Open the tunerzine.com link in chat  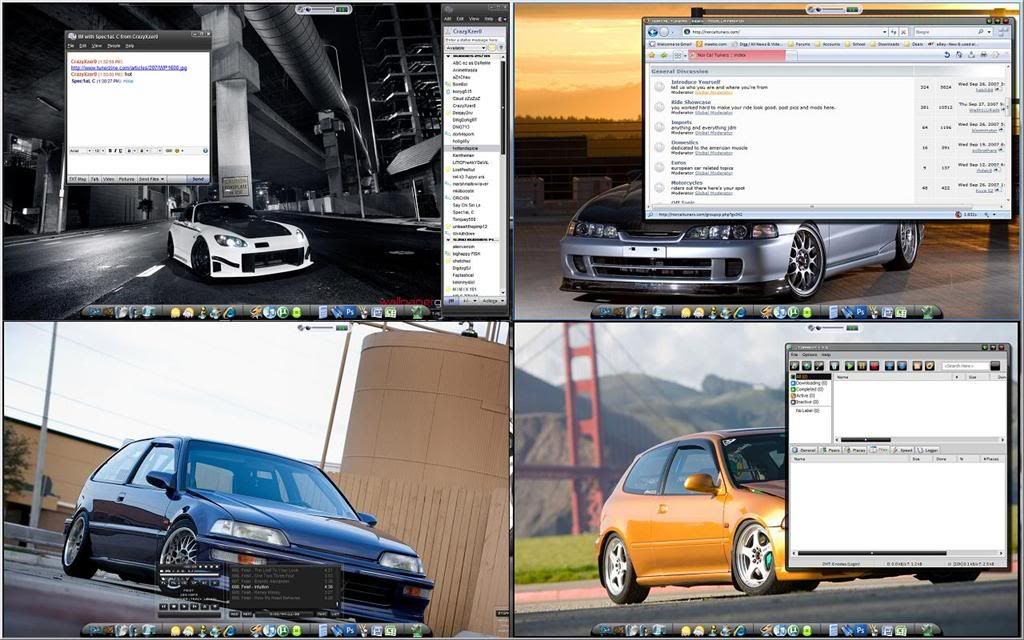coord(129,68)
